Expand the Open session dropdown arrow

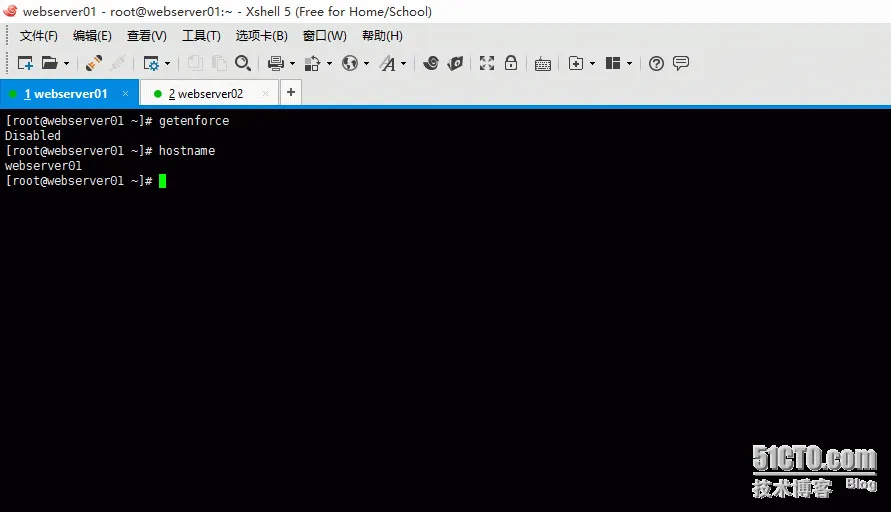pos(66,64)
